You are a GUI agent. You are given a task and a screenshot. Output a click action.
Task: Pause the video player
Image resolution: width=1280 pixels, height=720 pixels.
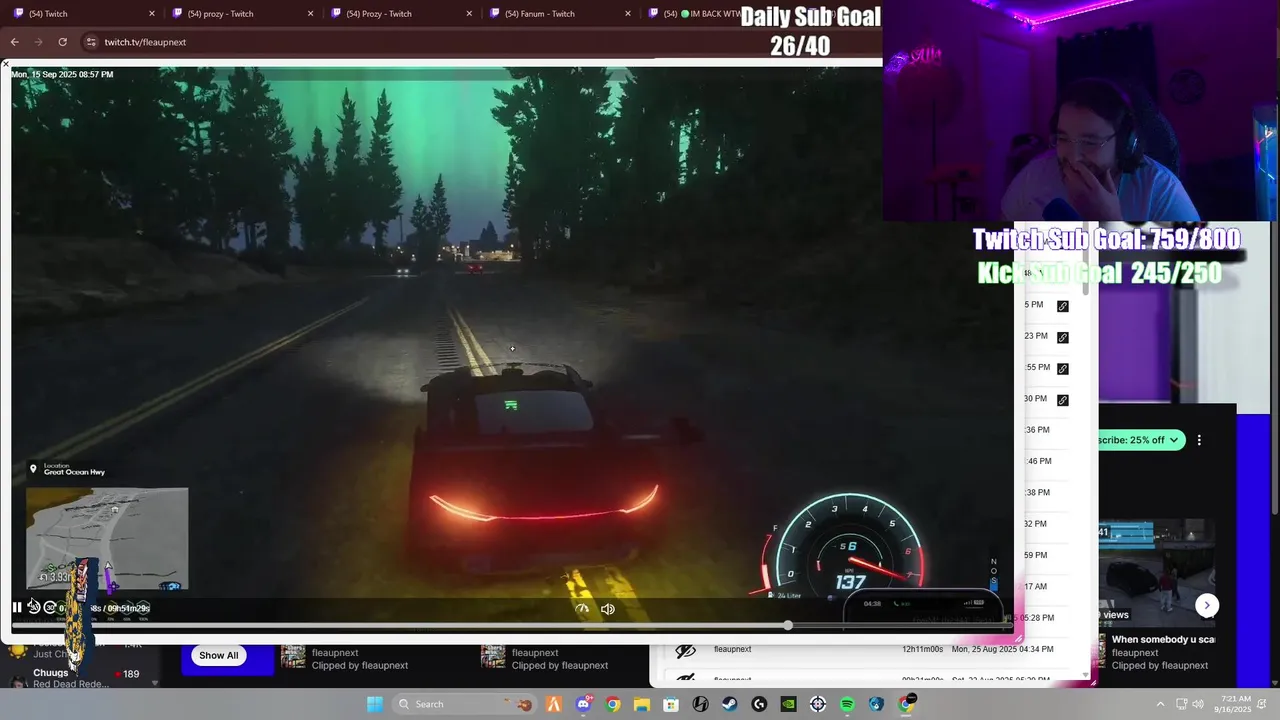[x=17, y=607]
